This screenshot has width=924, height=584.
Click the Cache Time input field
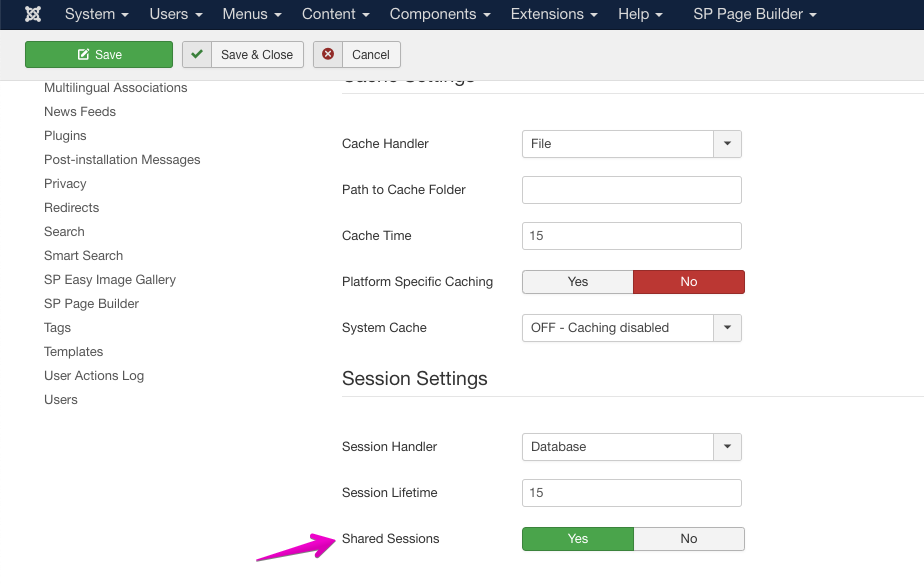(631, 236)
